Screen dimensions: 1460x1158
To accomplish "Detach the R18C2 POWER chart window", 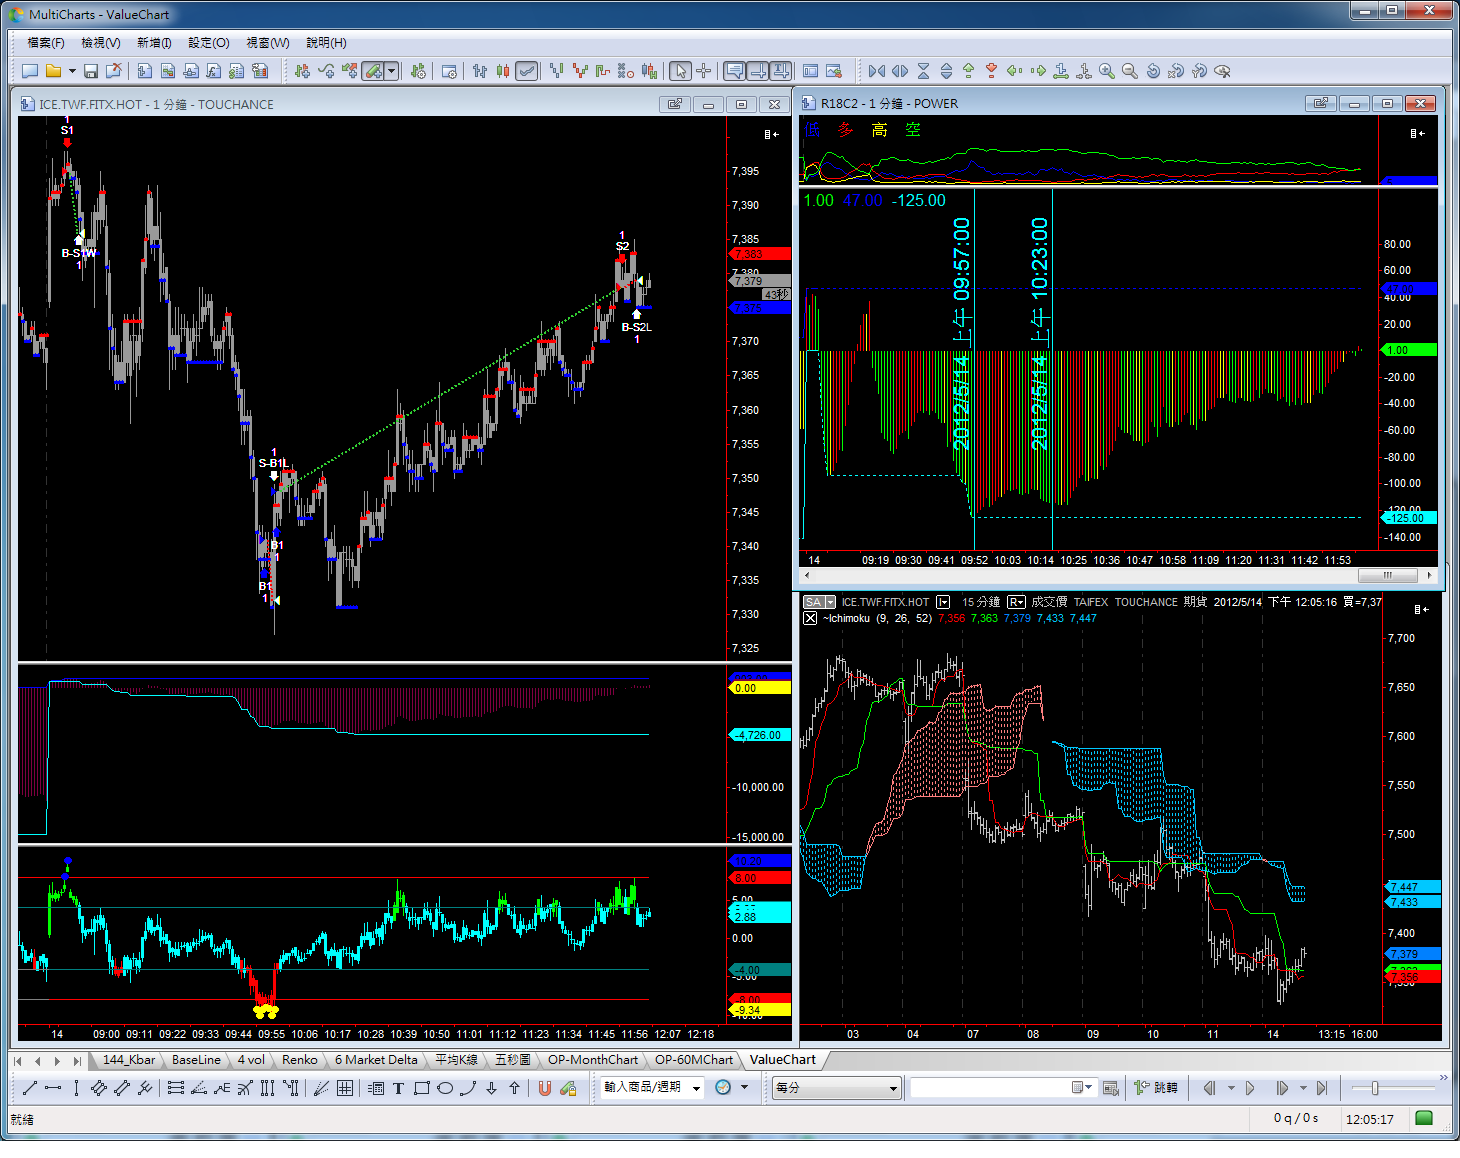I will point(1321,103).
